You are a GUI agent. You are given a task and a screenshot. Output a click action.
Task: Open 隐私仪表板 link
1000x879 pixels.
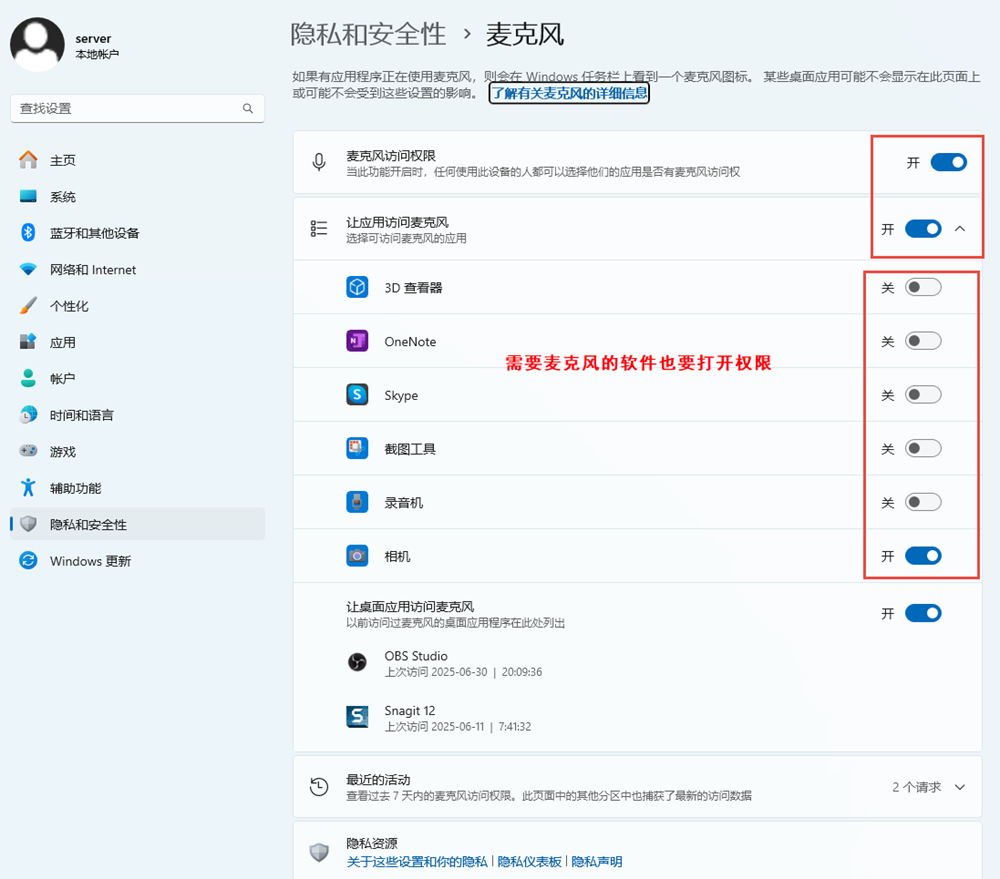[529, 862]
